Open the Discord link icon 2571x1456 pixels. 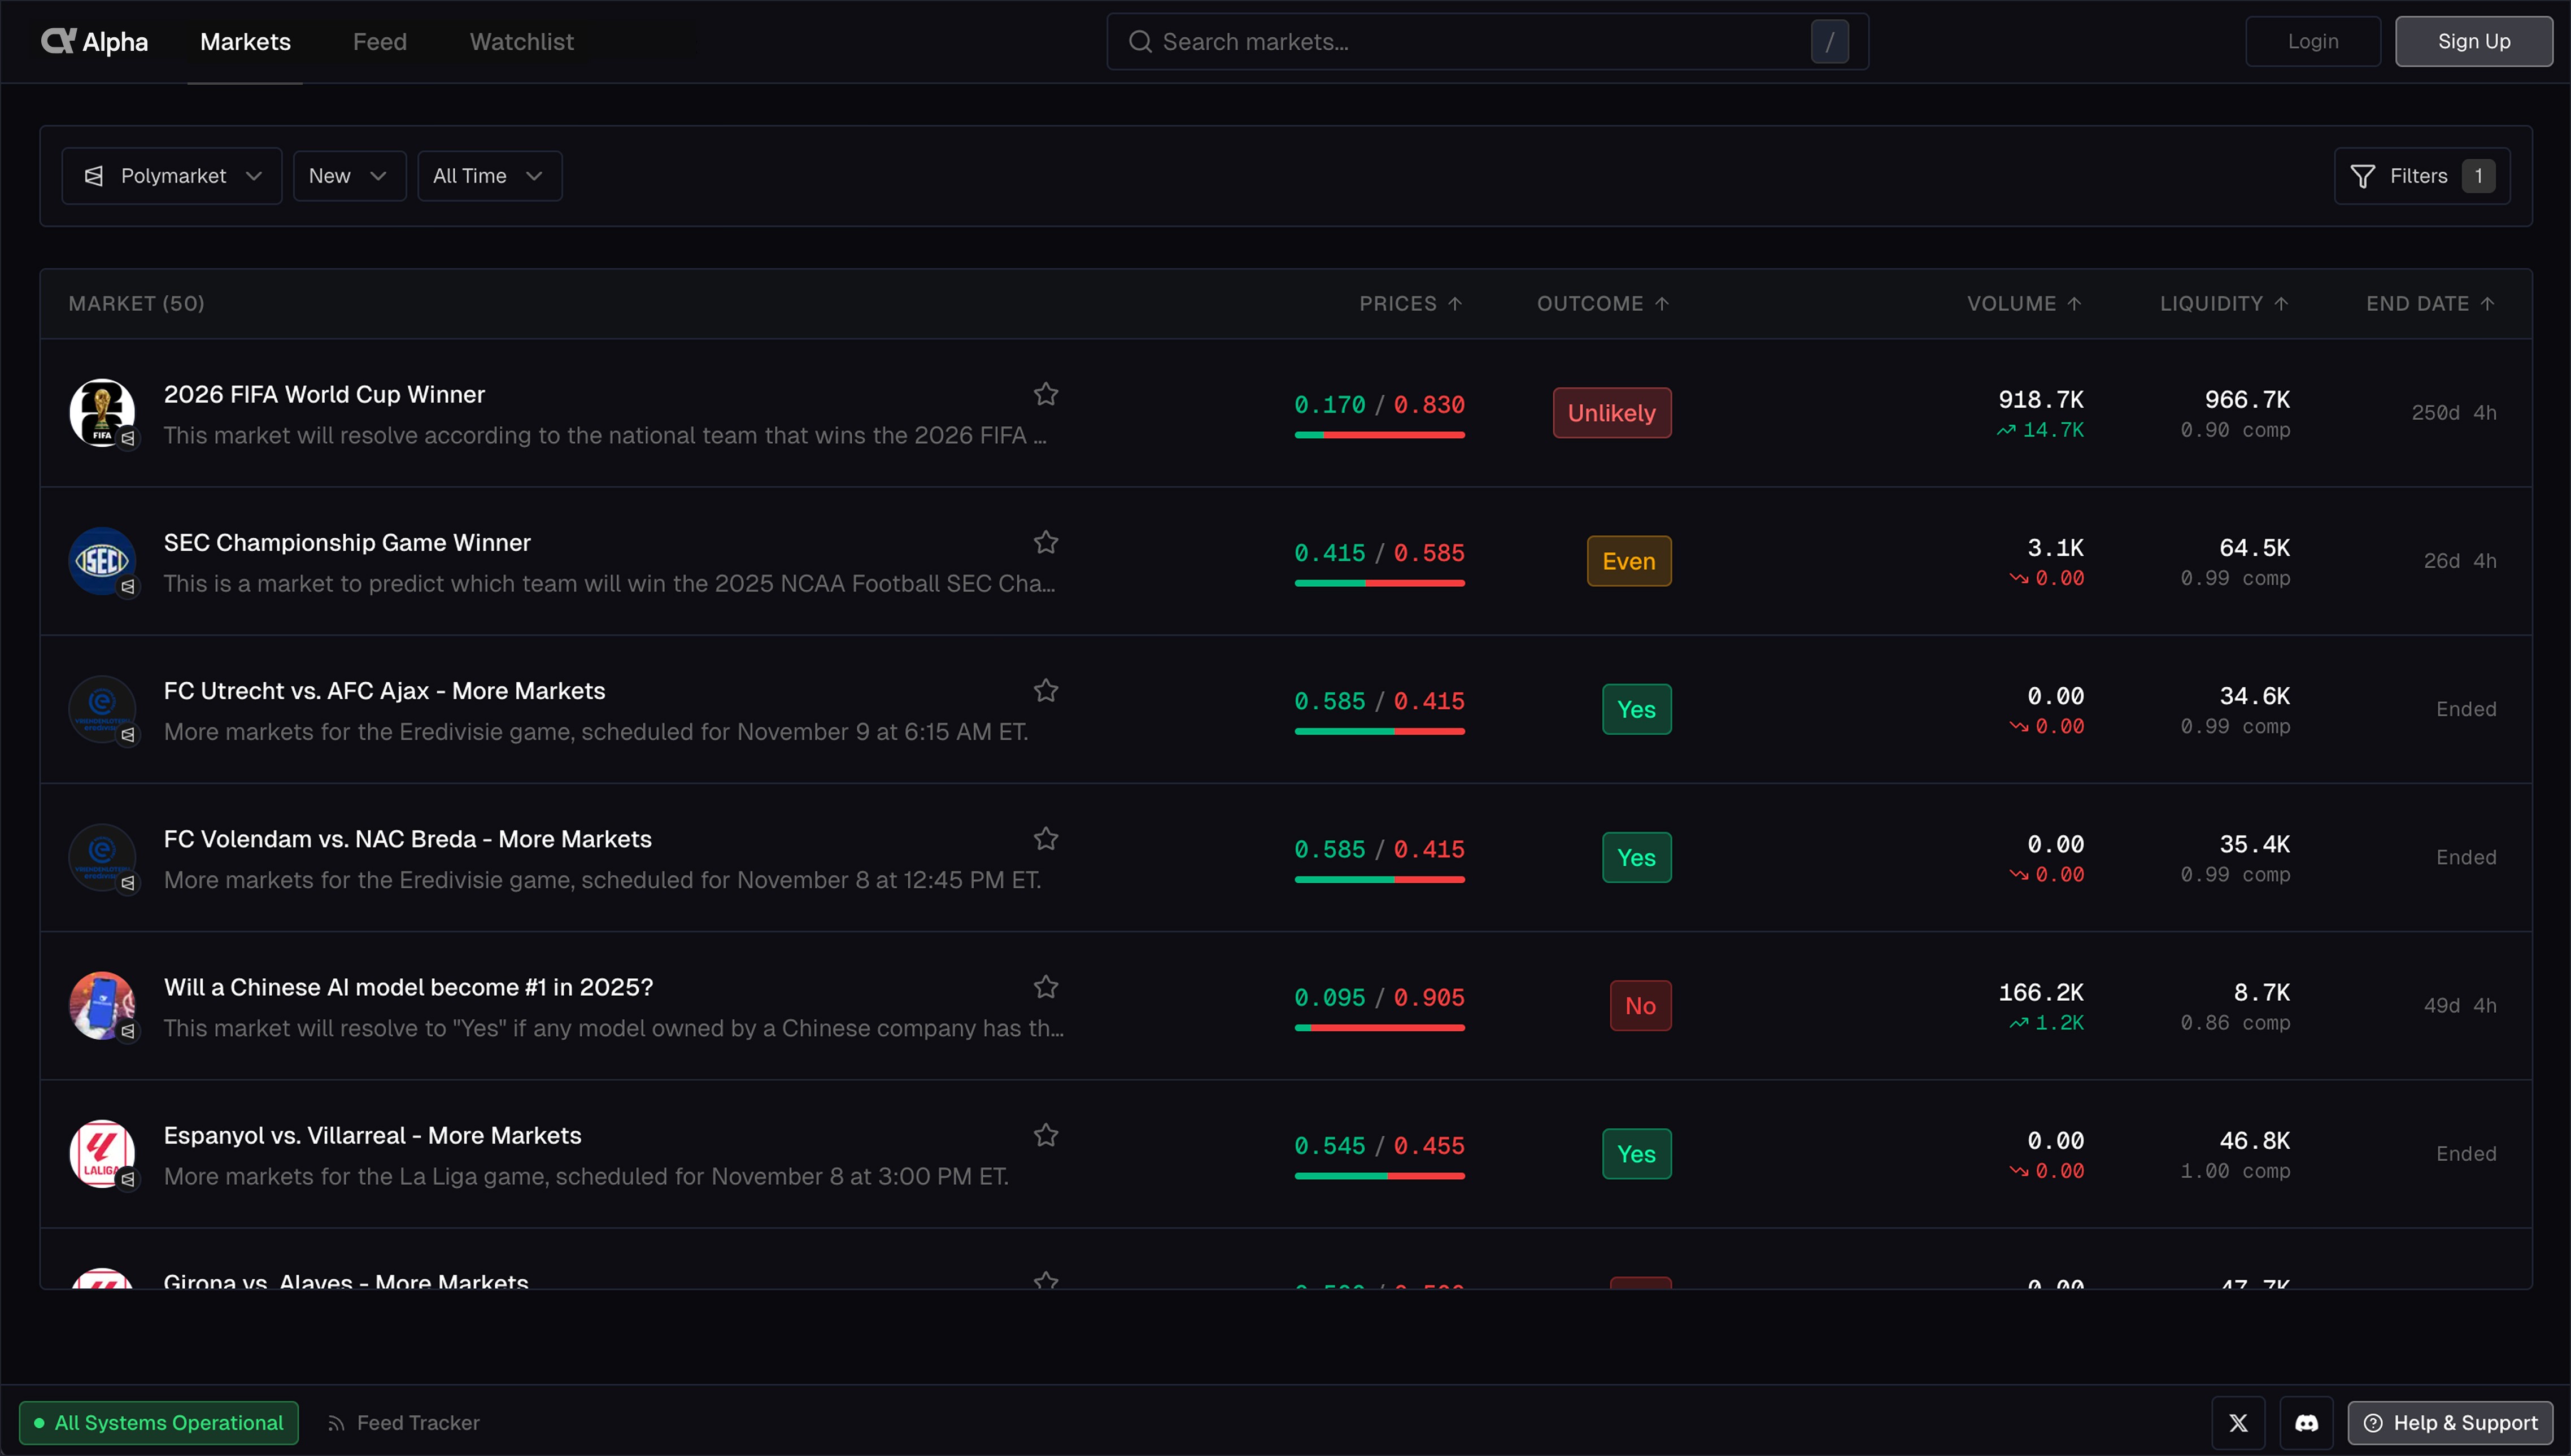click(x=2306, y=1423)
